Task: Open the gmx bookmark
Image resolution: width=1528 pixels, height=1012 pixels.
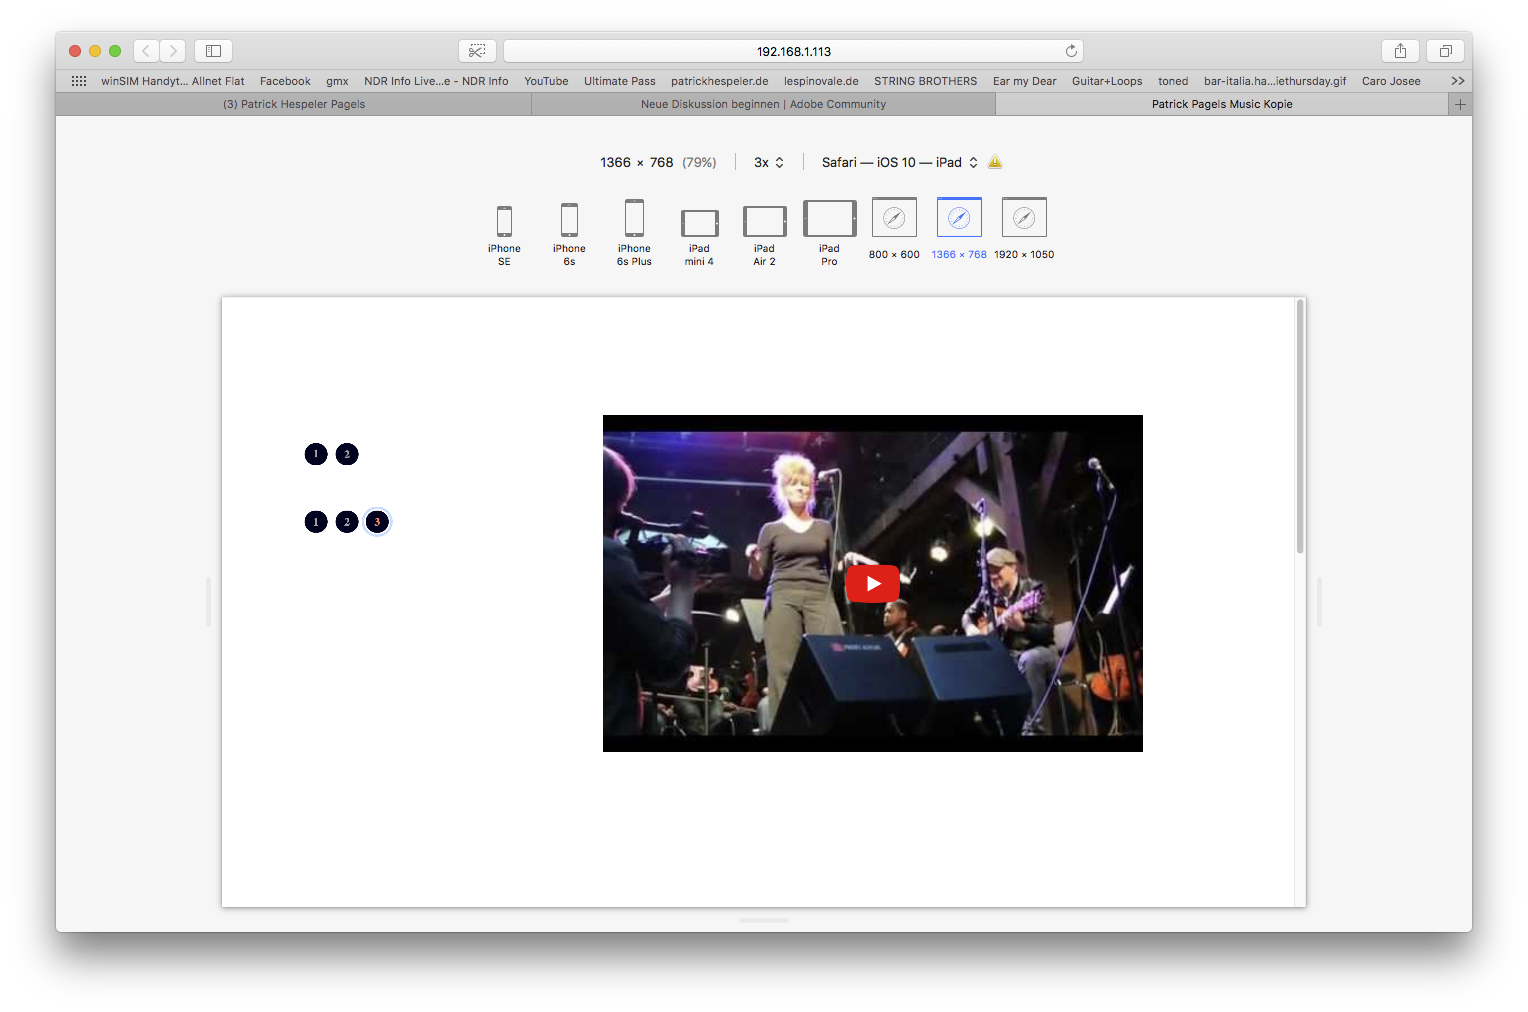Action: (337, 81)
